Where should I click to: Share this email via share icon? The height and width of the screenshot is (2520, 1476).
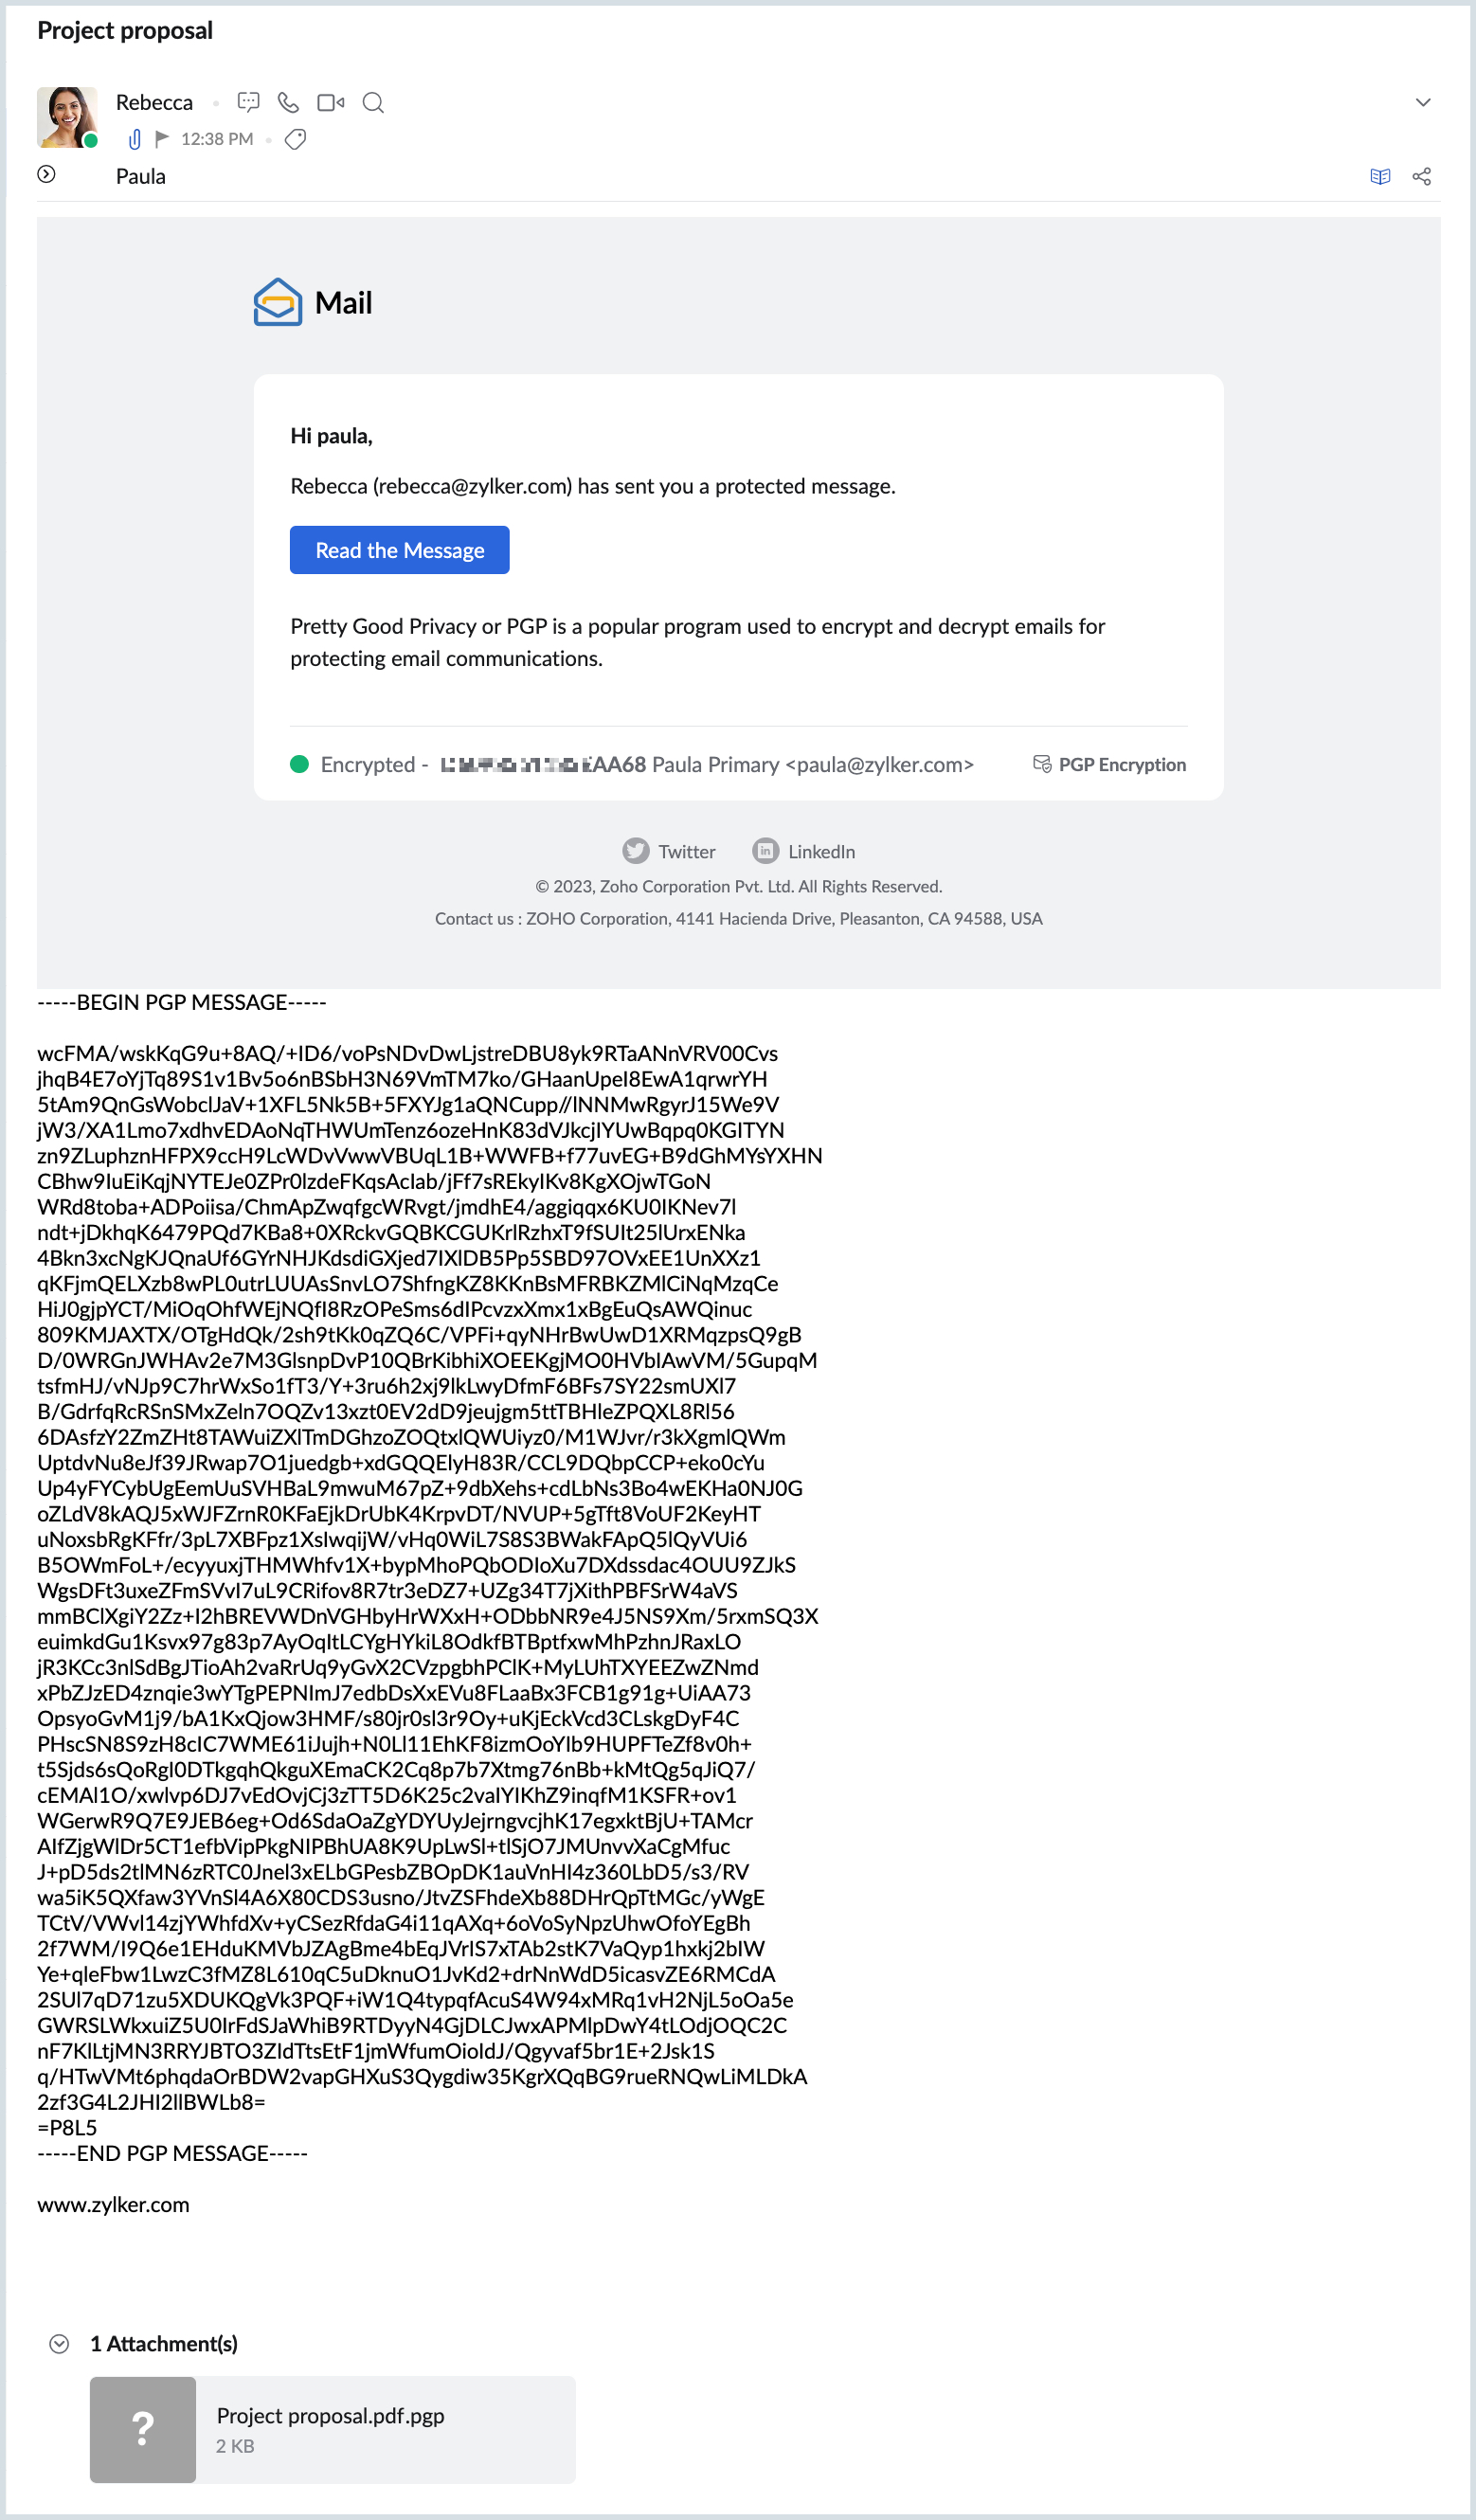tap(1421, 177)
